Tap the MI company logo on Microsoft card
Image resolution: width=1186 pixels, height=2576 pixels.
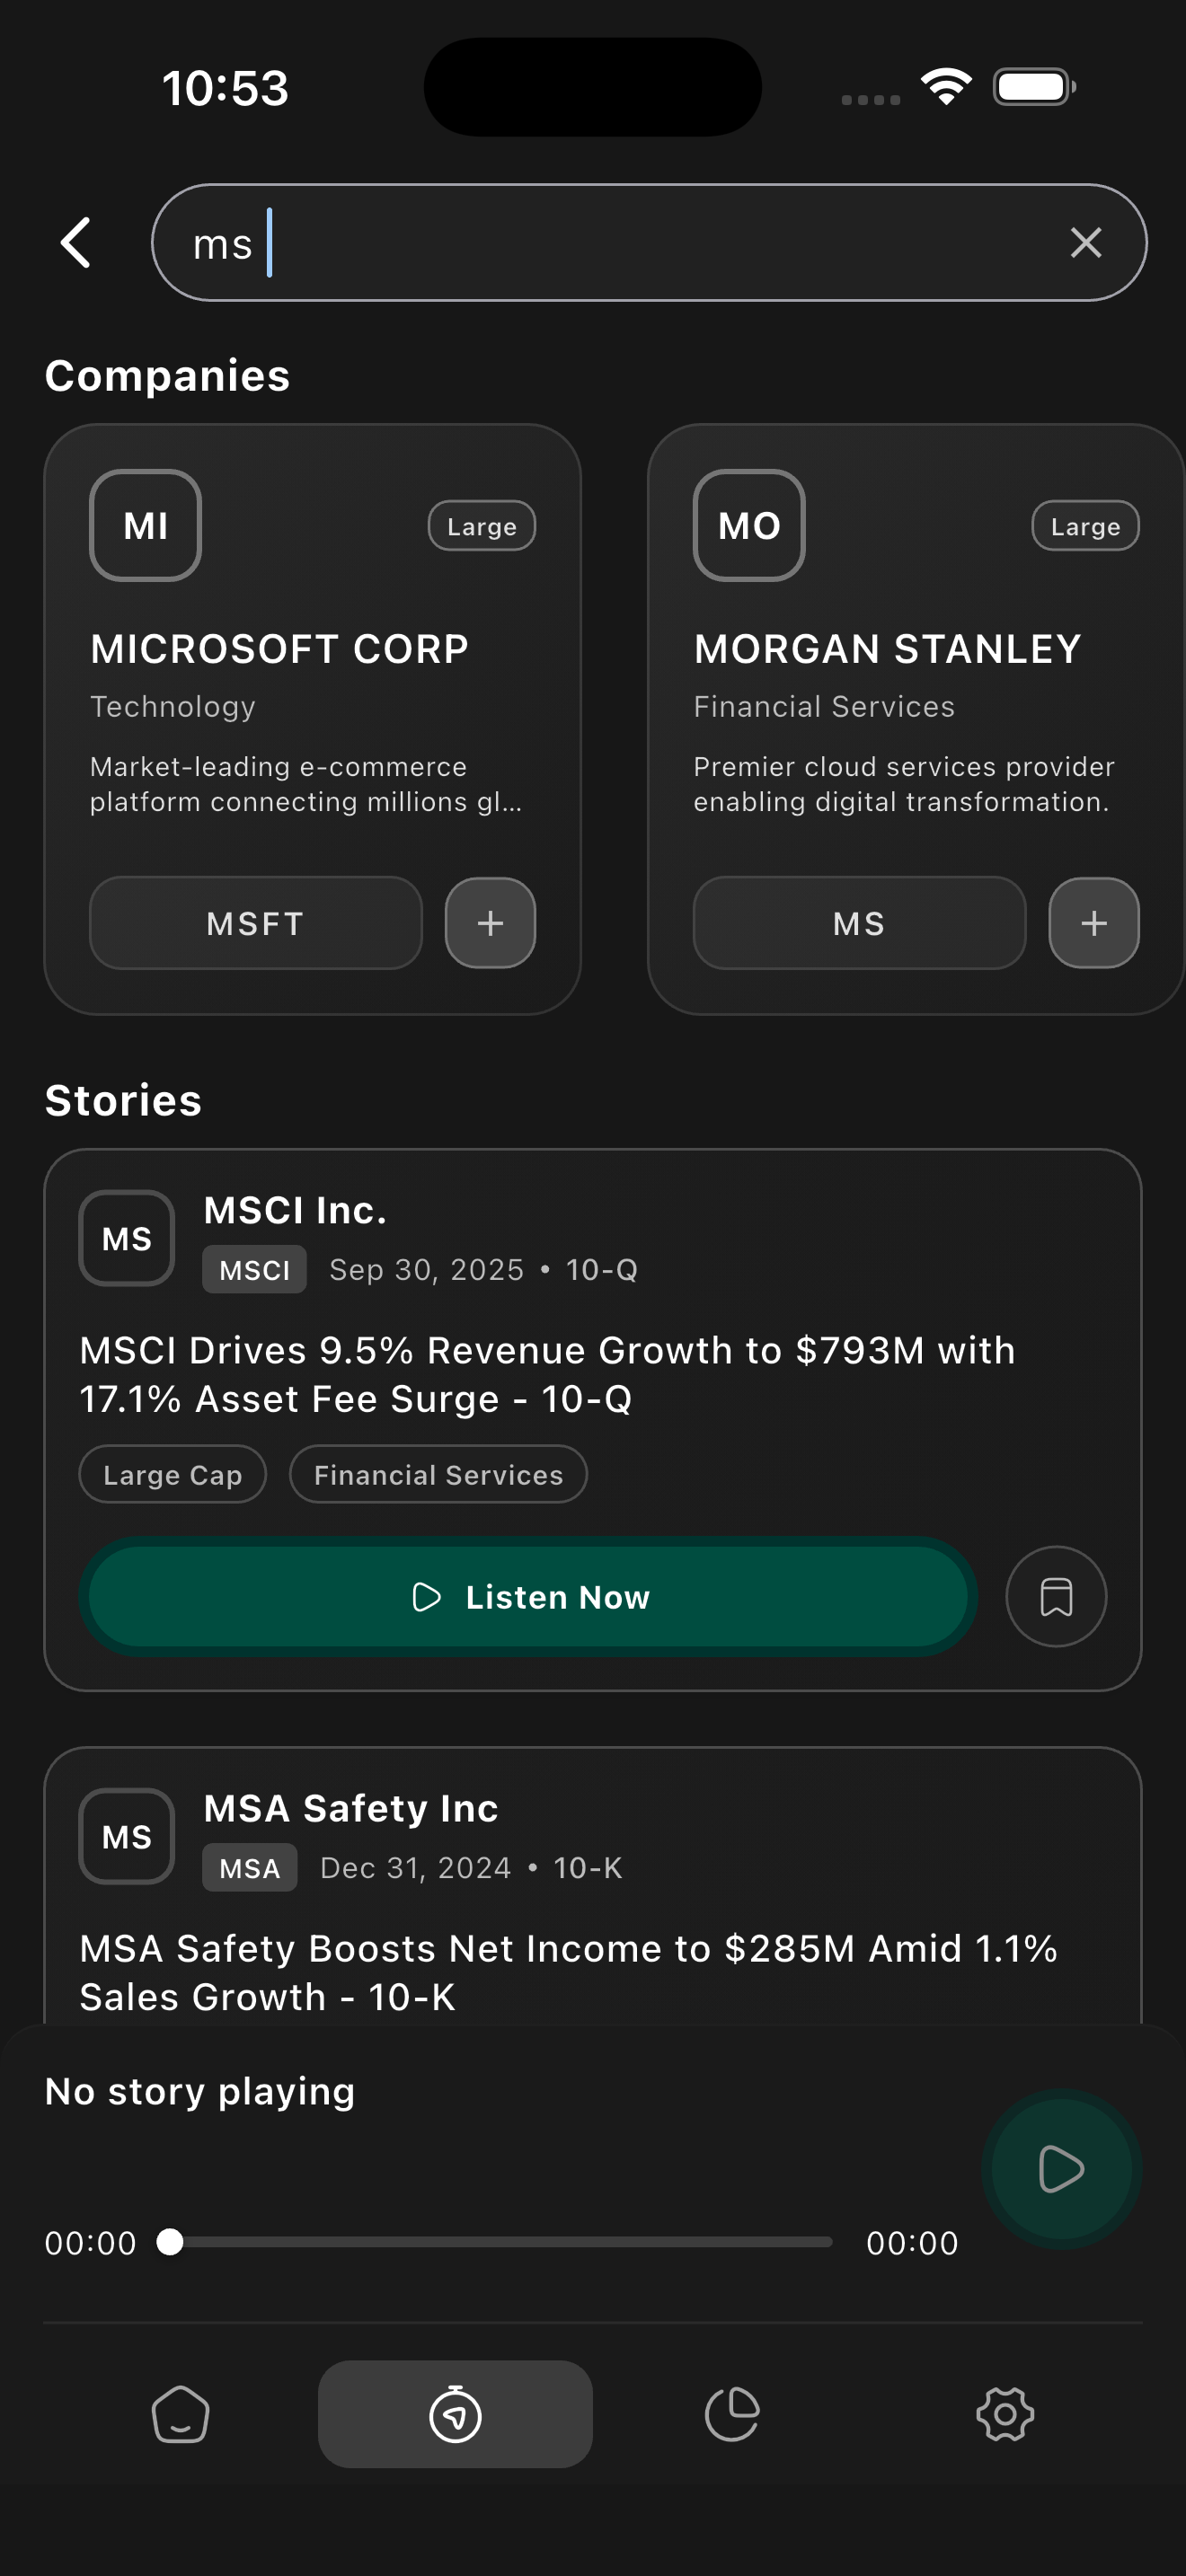pyautogui.click(x=144, y=526)
